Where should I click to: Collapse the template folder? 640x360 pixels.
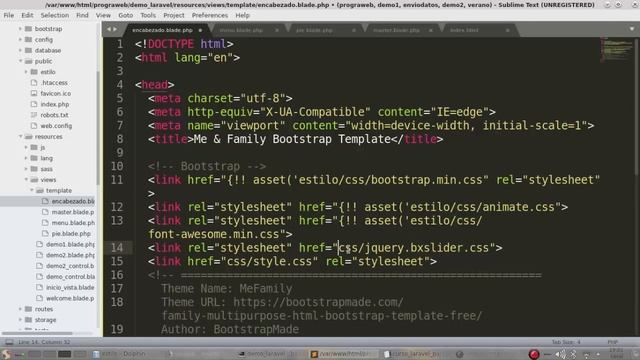(x=32, y=190)
